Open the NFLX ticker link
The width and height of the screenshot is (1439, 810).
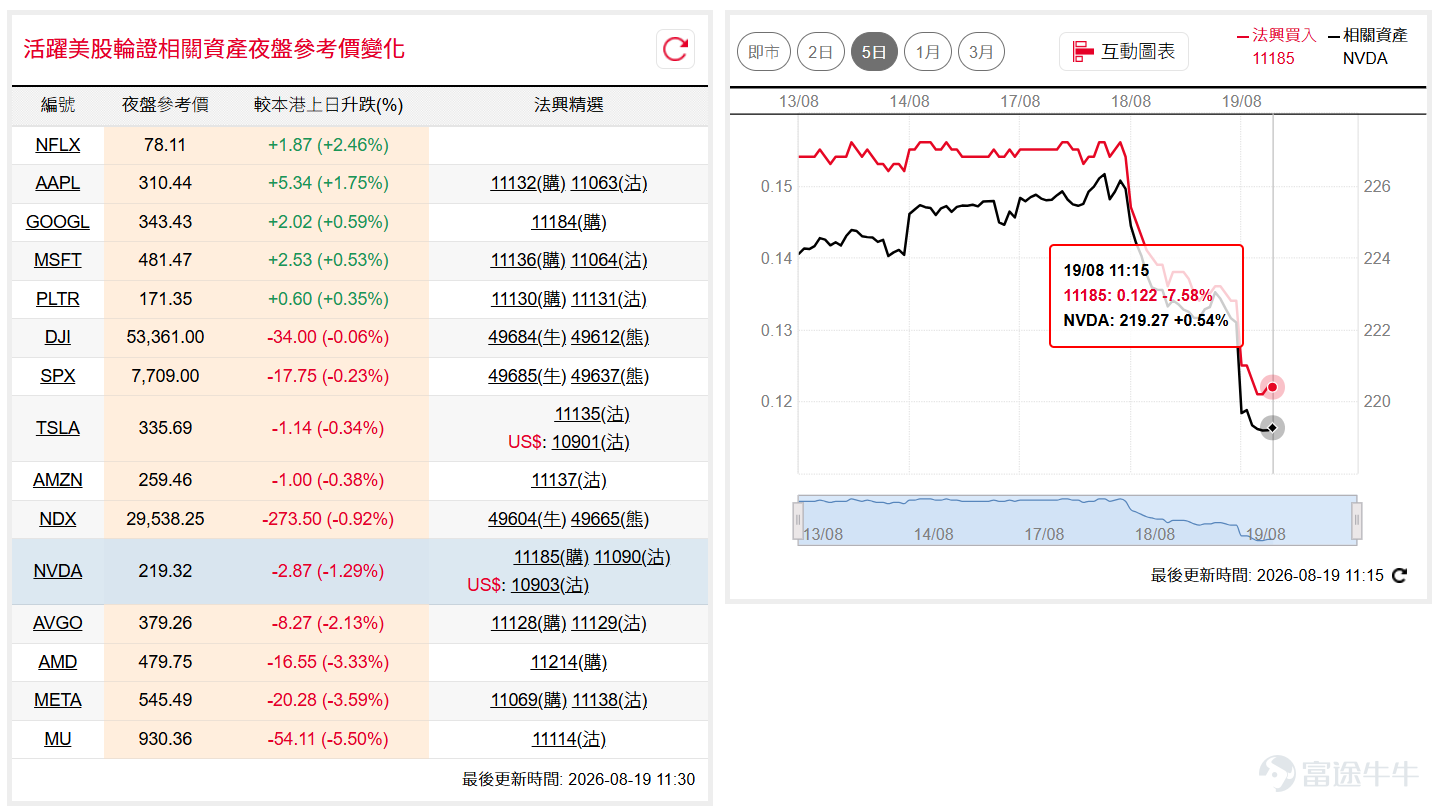click(58, 145)
